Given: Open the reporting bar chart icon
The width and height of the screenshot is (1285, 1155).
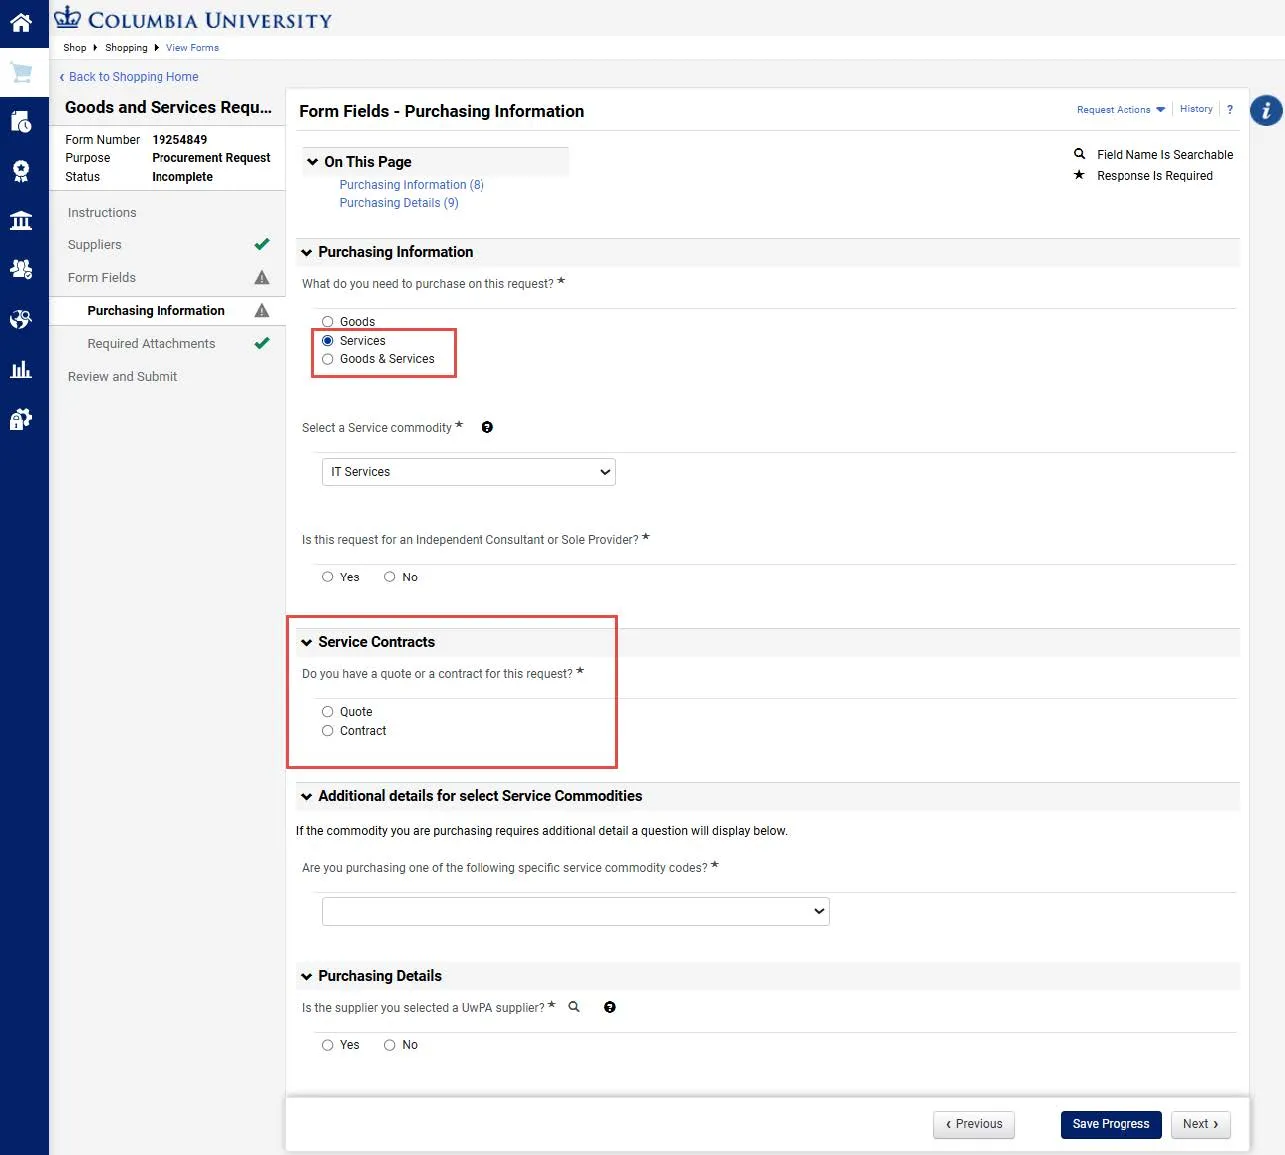Looking at the screenshot, I should click(21, 369).
